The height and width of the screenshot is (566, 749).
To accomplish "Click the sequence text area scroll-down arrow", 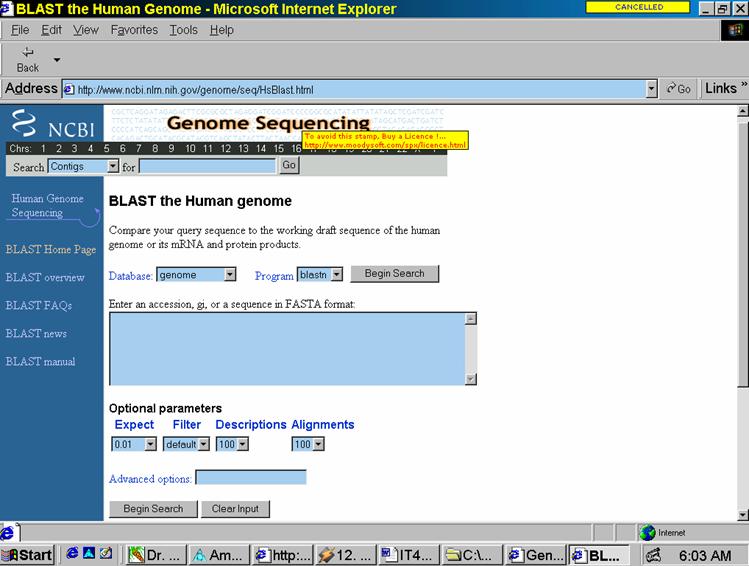I will point(471,379).
